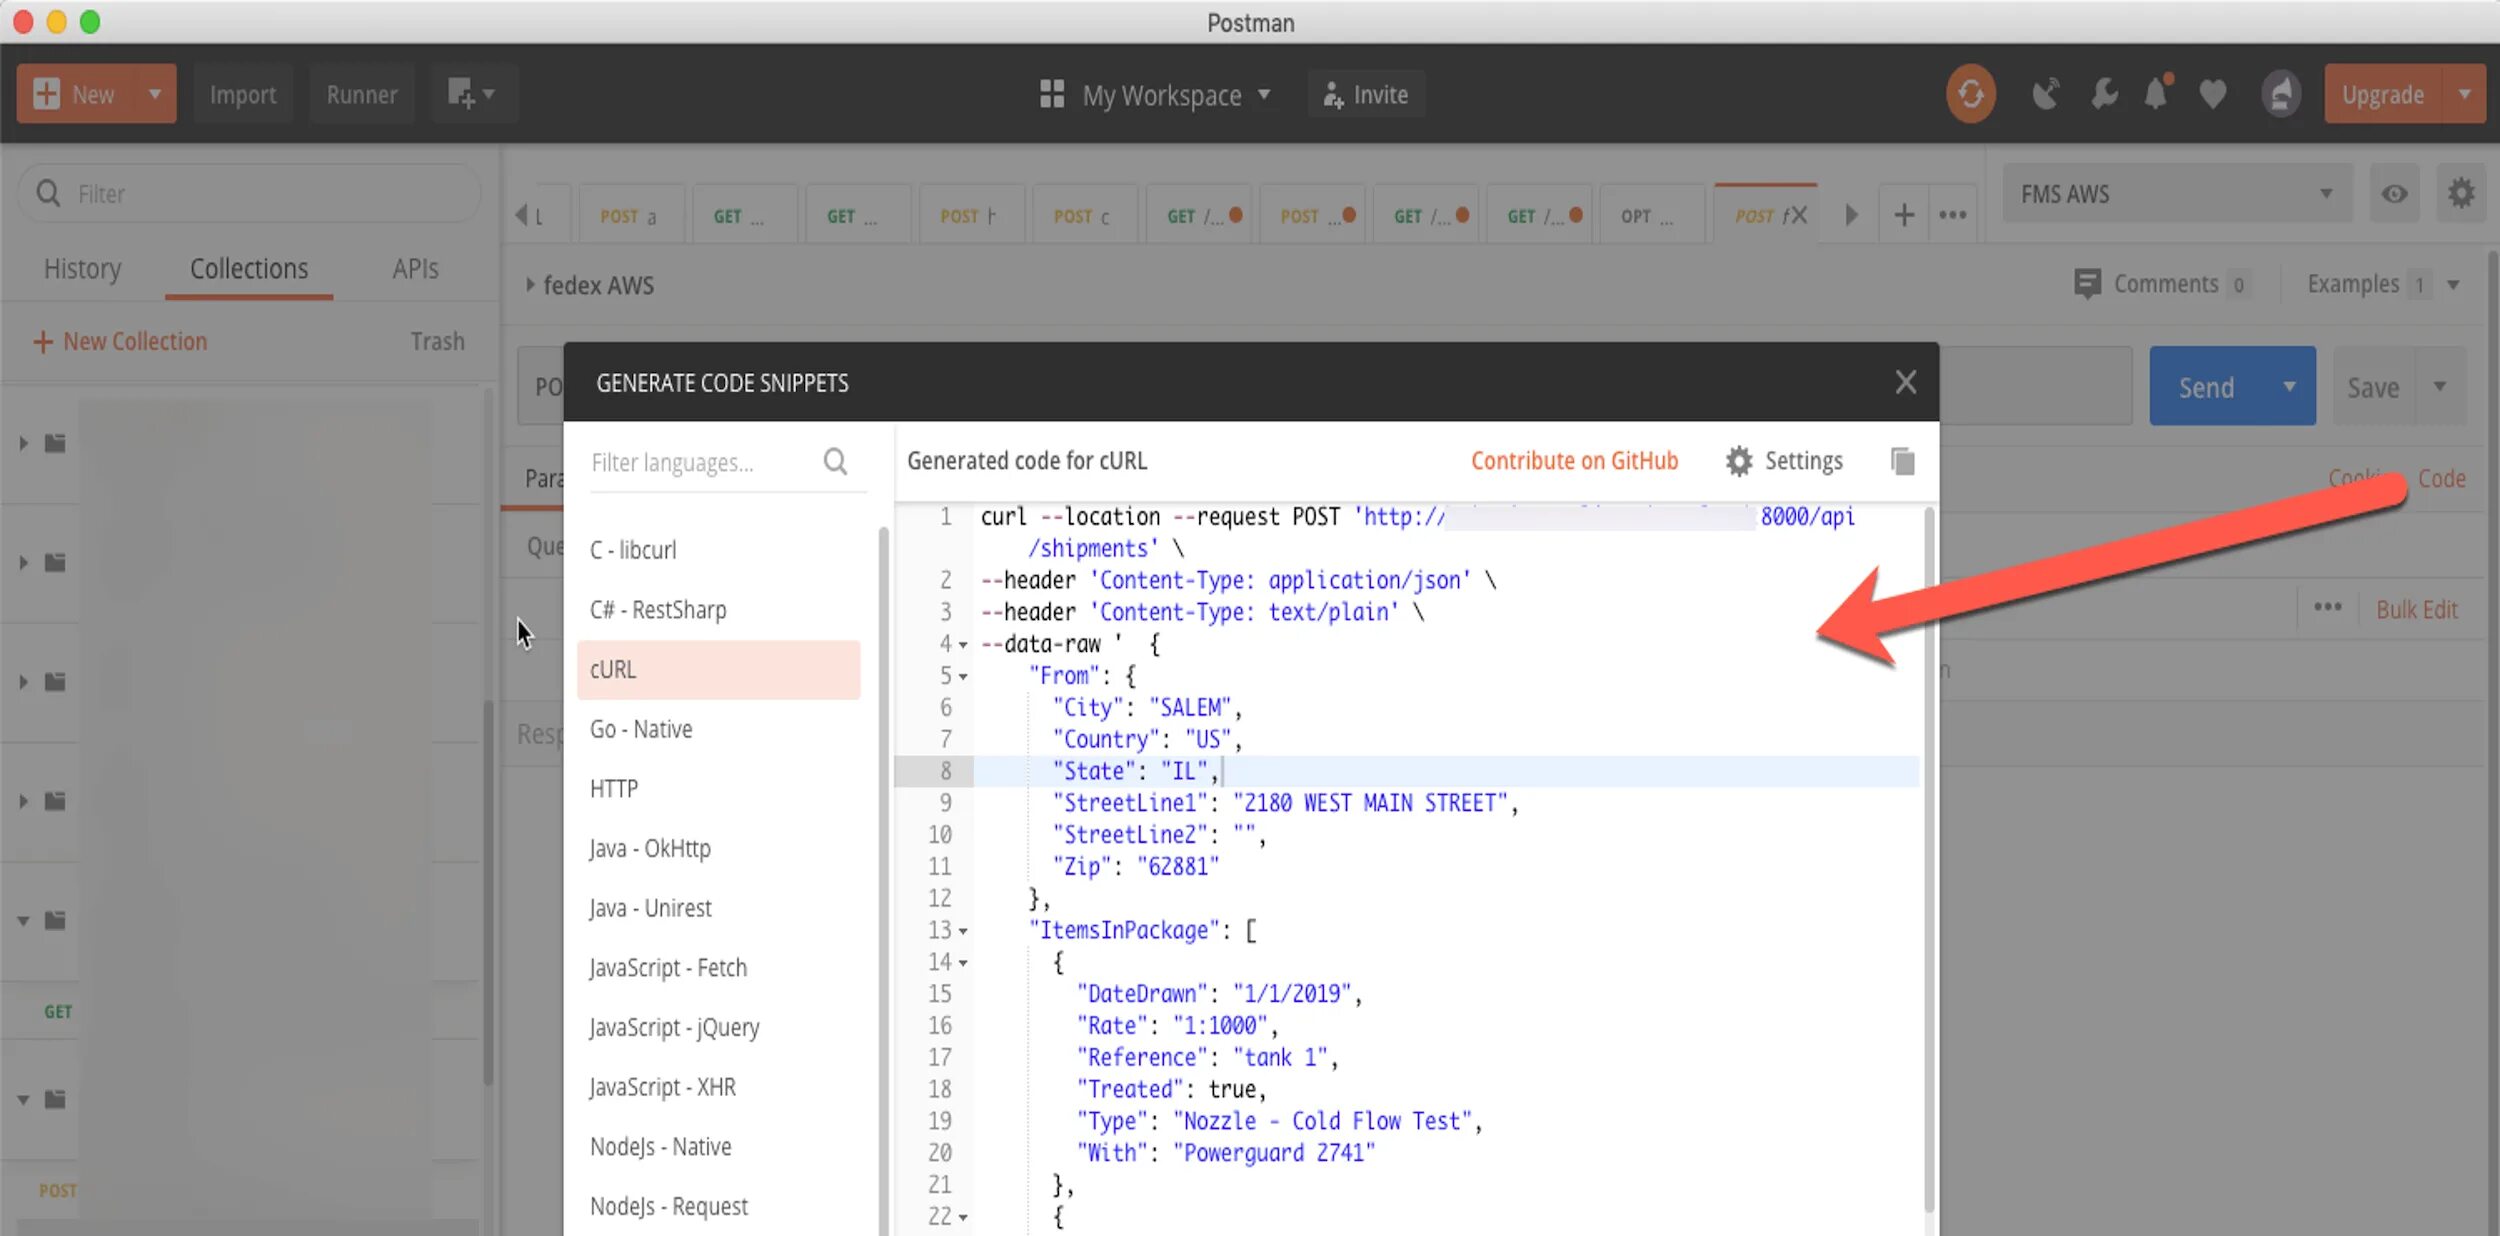Select JavaScript - Fetch language

[668, 966]
